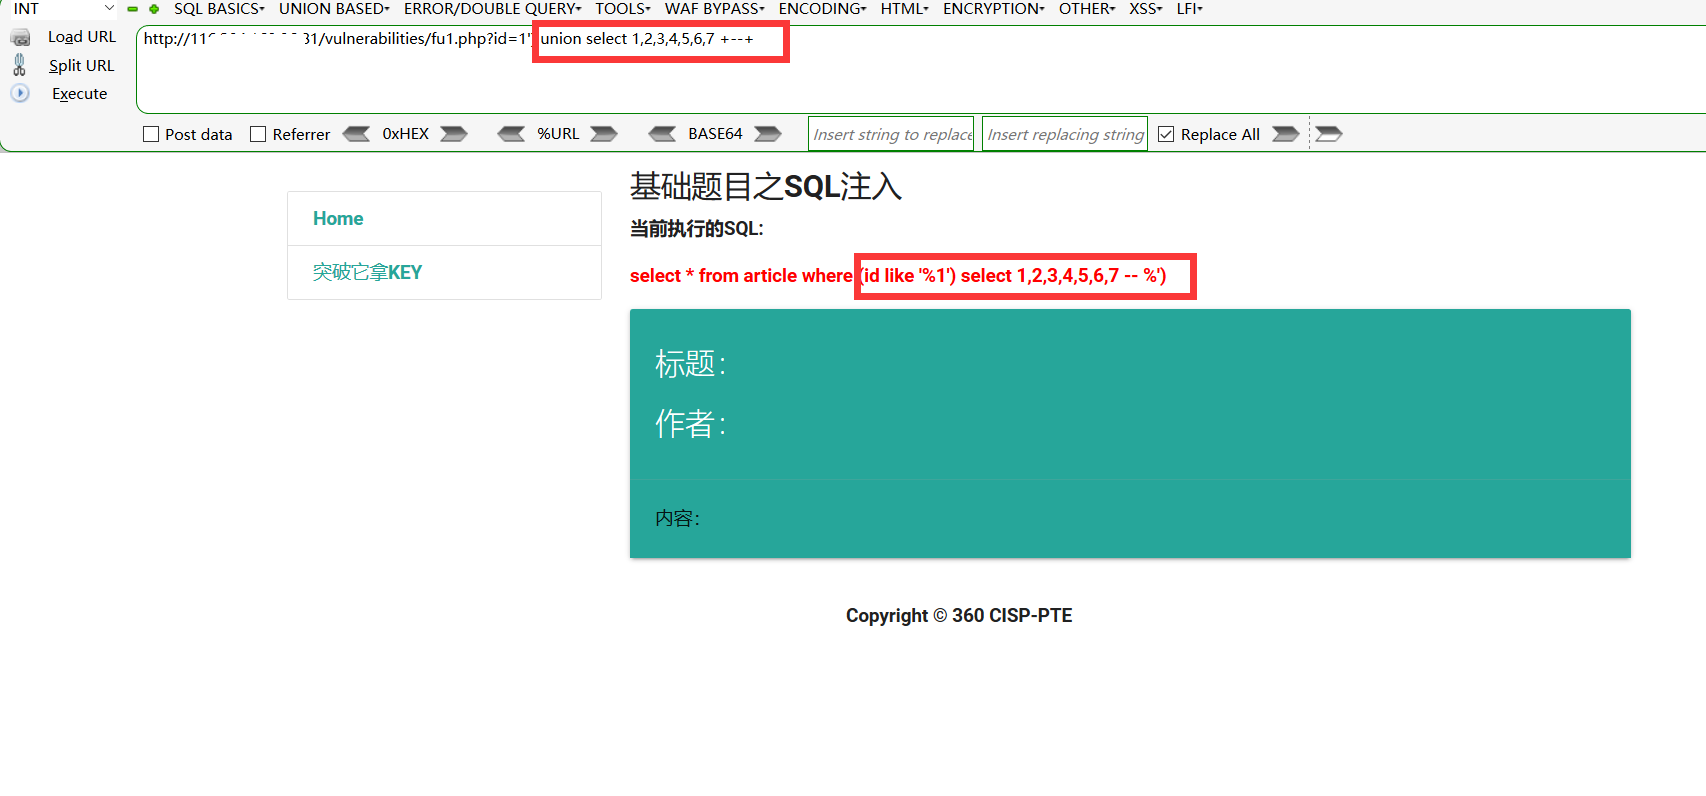
Task: Click the Insert replacing string field
Action: tap(1065, 134)
